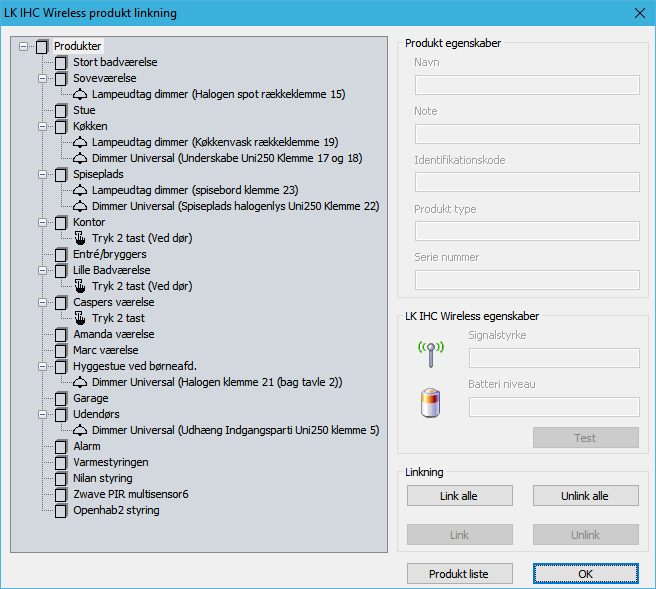The height and width of the screenshot is (589, 656).
Task: Click the push-button icon under Kontor
Action: 80,238
